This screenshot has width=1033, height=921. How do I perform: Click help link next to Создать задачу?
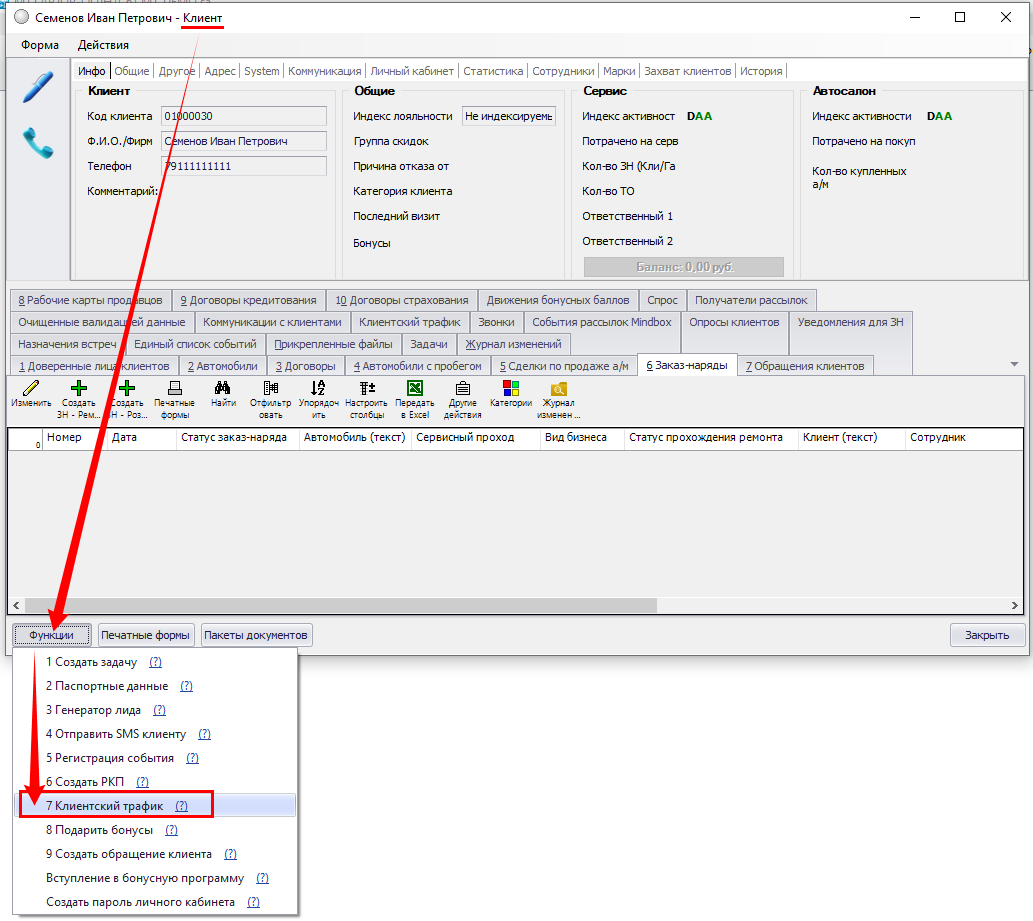coord(155,662)
